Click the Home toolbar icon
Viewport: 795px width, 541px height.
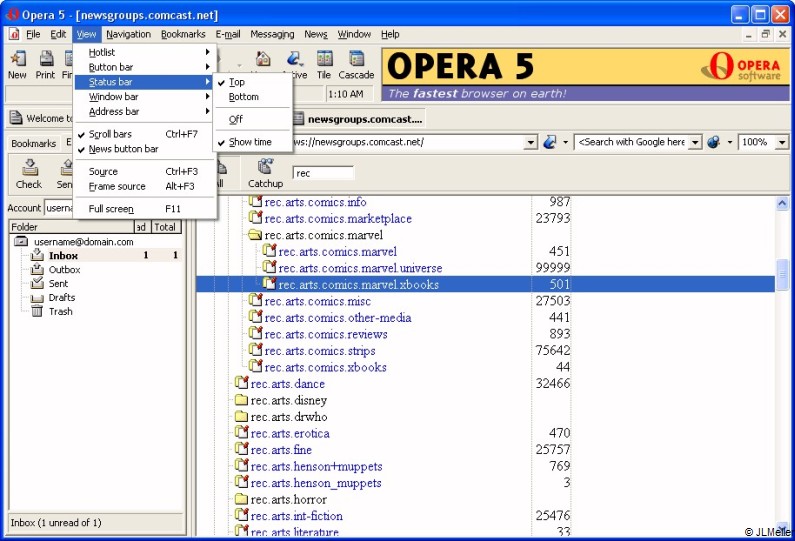(x=263, y=59)
